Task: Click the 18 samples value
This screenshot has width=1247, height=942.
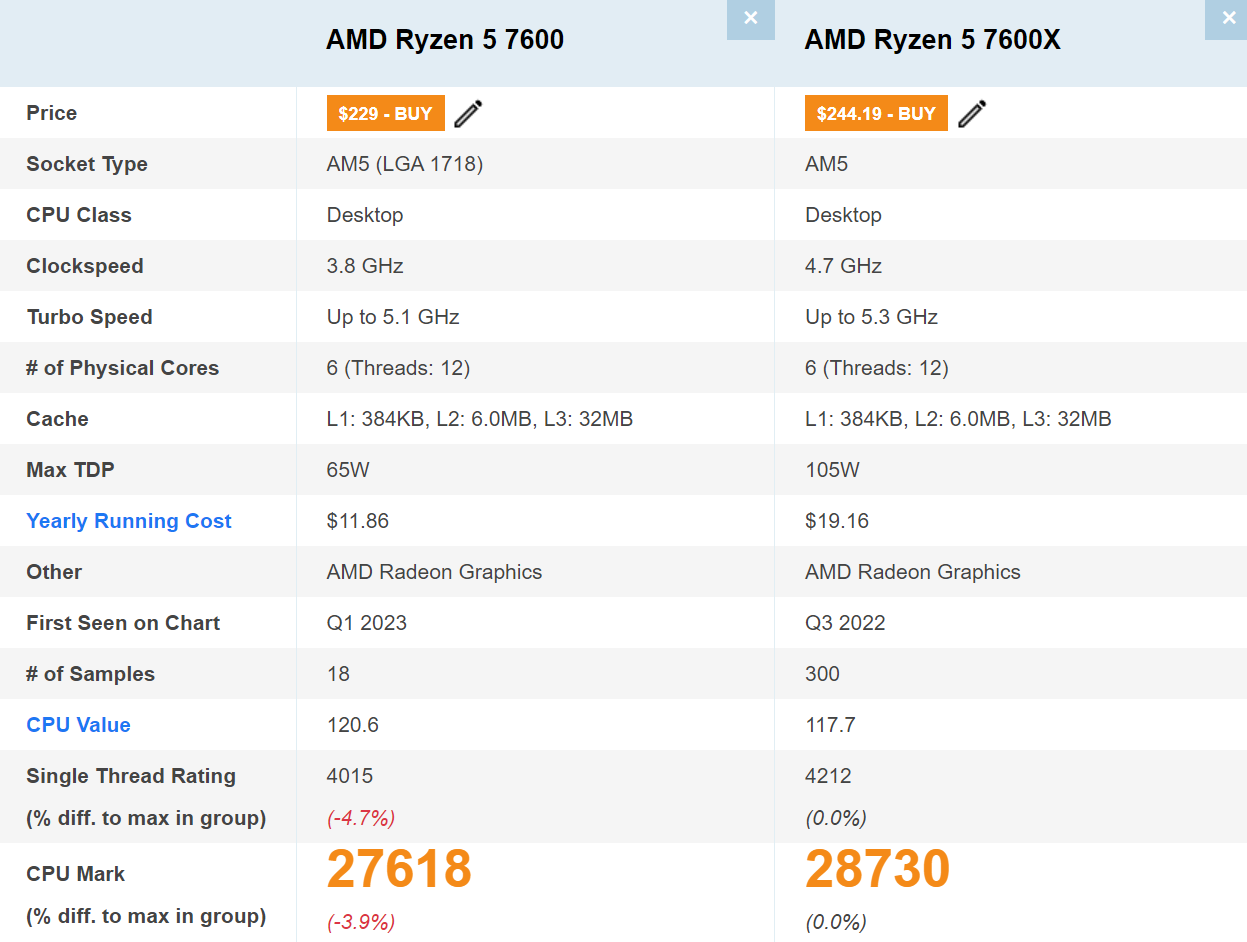Action: pyautogui.click(x=338, y=674)
